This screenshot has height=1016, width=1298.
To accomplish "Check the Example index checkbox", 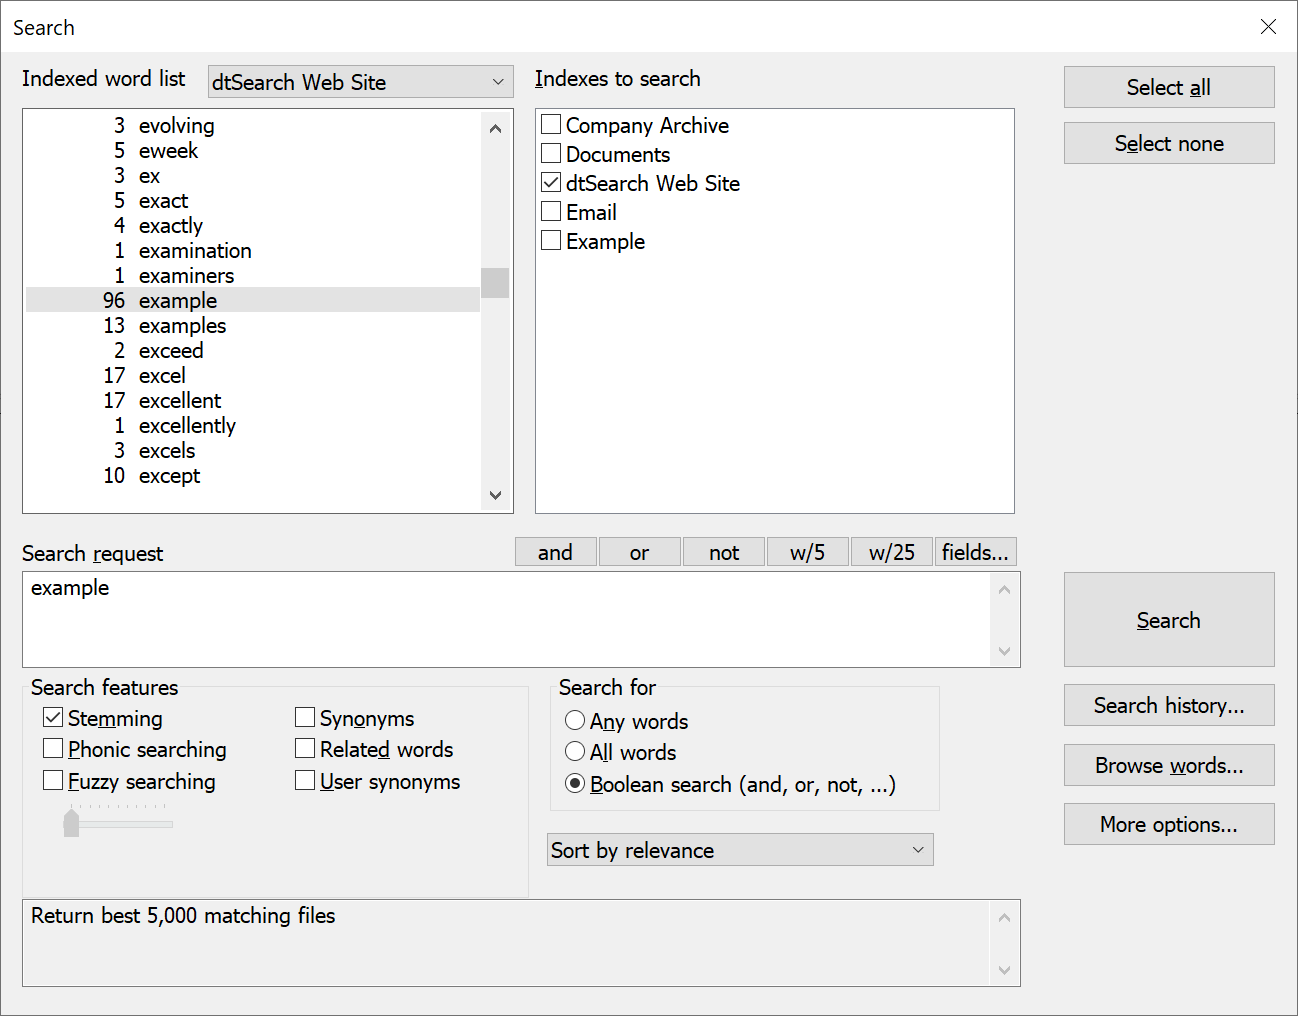I will [x=551, y=241].
